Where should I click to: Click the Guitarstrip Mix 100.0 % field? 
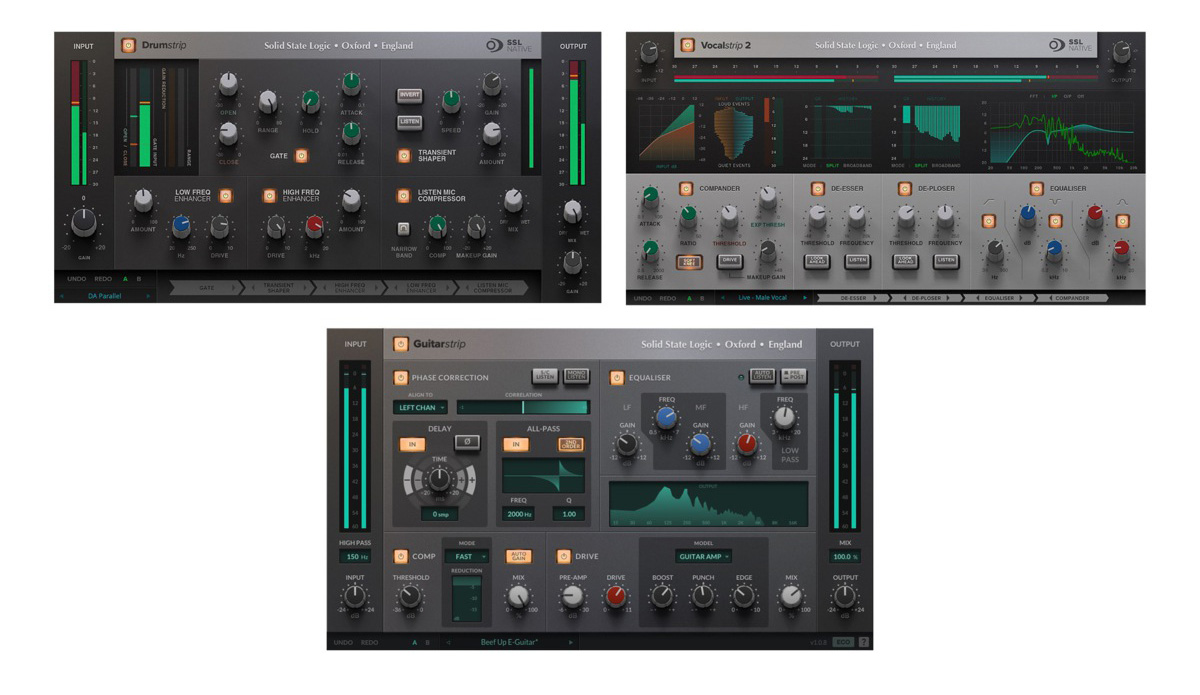(x=845, y=557)
